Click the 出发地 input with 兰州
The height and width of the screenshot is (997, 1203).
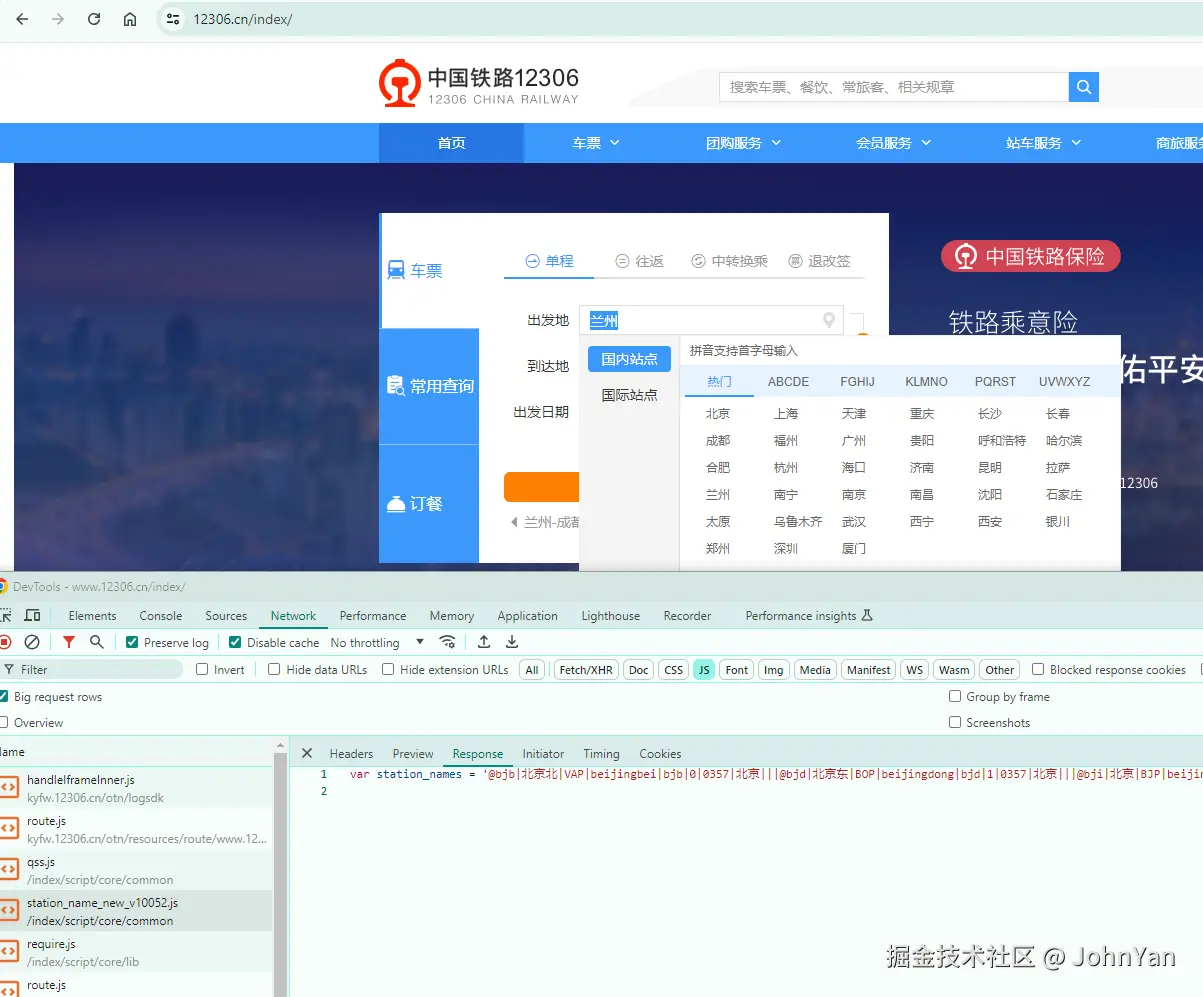(x=711, y=320)
